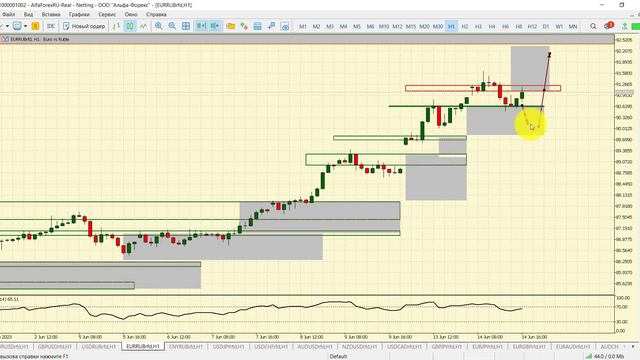Switch to CNYRUB H1 chart tab
The height and width of the screenshot is (360, 640).
click(x=186, y=347)
